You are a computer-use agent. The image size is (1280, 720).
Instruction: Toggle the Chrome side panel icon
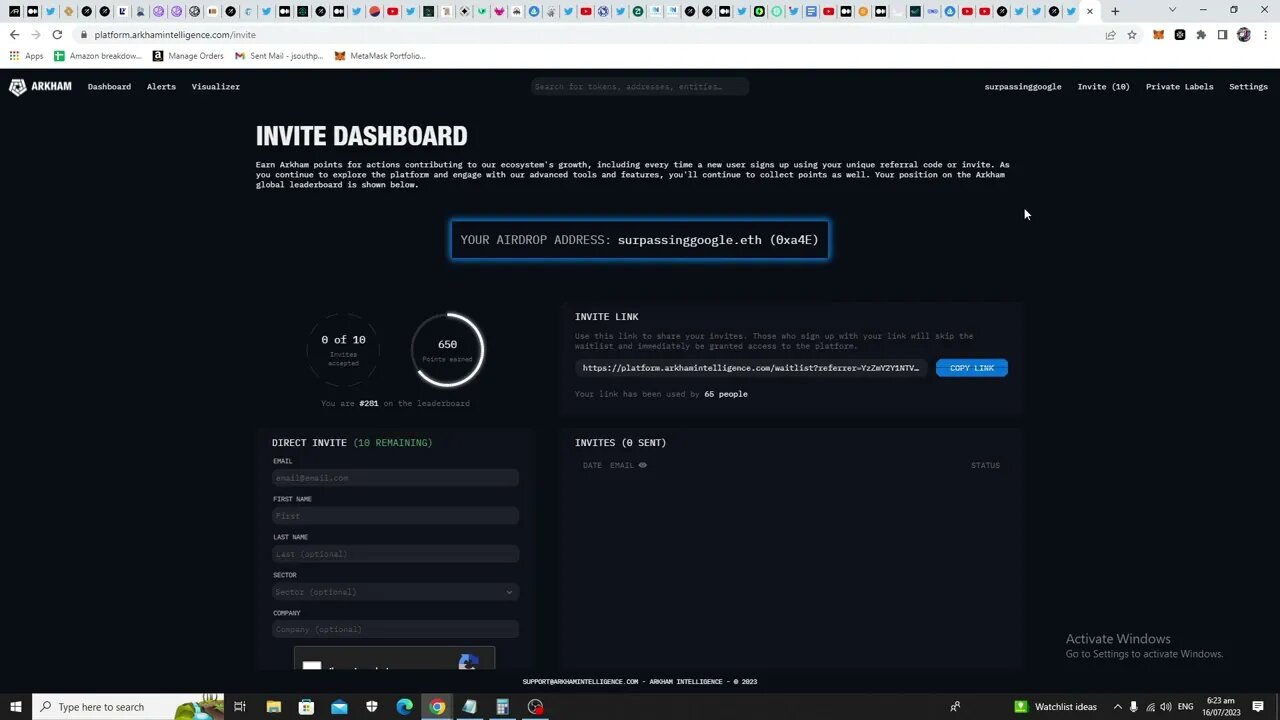point(1222,35)
